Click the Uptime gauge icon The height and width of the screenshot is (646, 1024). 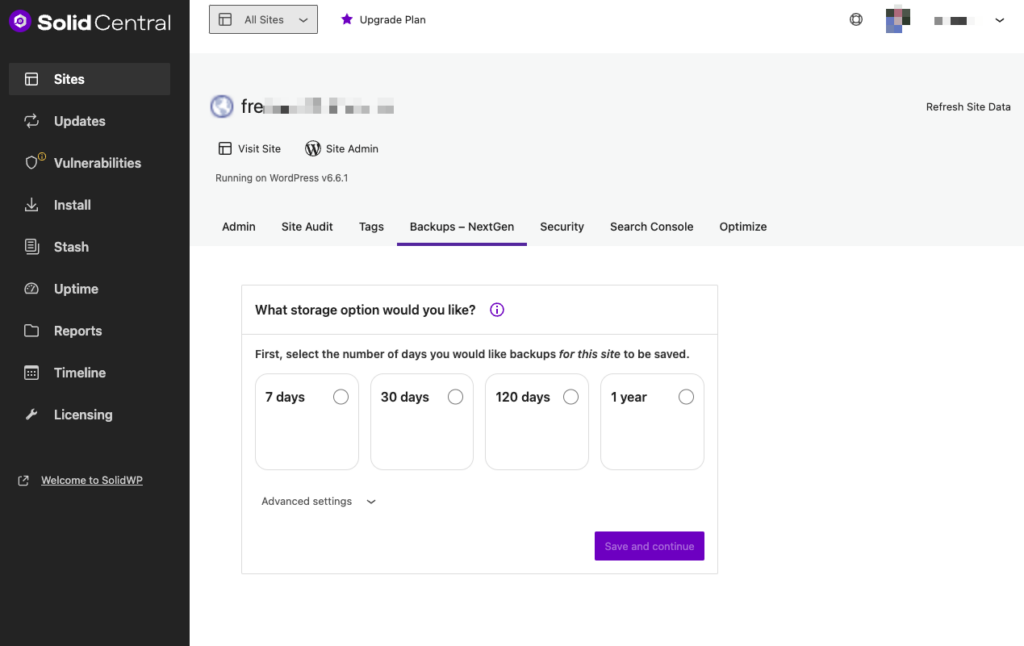32,289
